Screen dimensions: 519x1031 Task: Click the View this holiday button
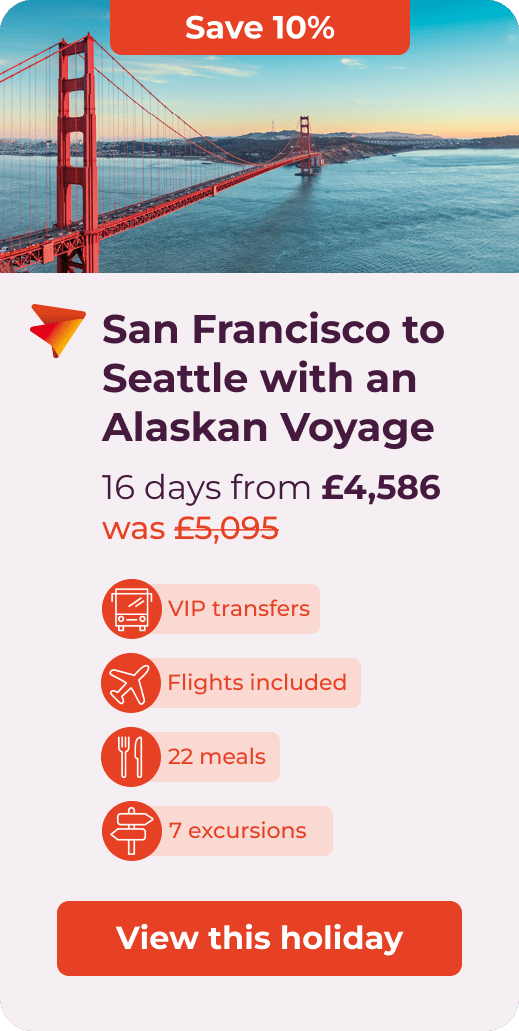coord(259,938)
